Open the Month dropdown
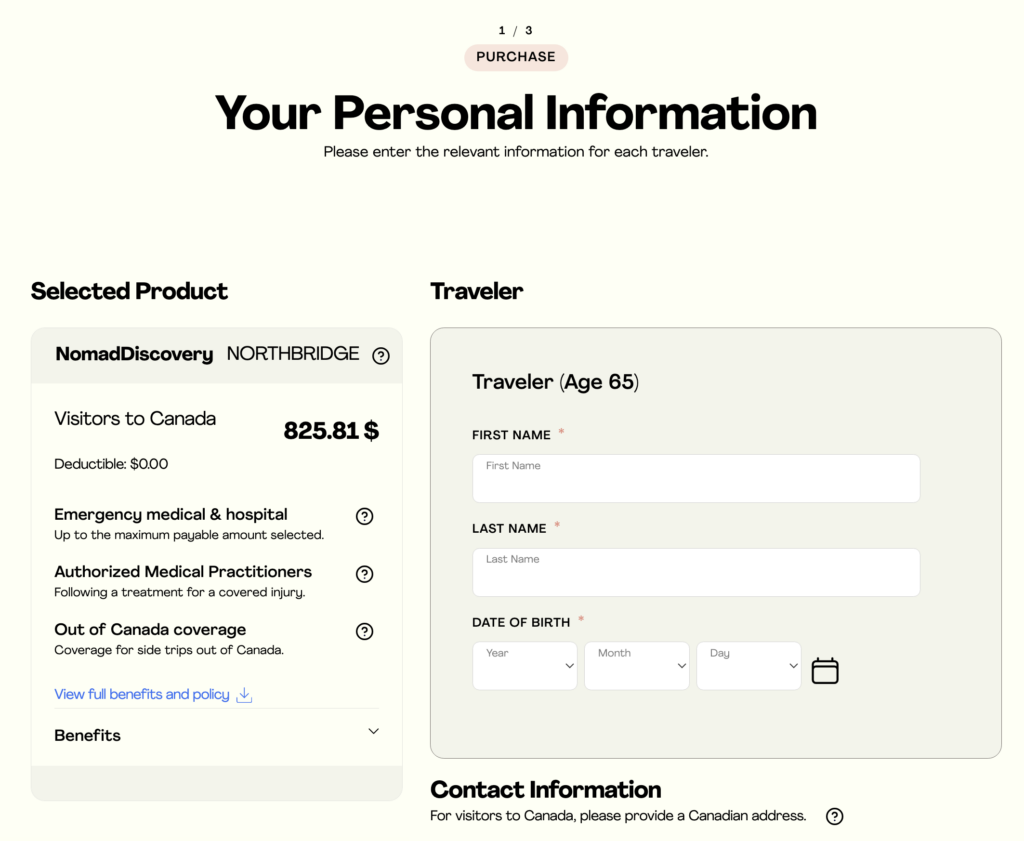The image size is (1024, 841). click(637, 666)
